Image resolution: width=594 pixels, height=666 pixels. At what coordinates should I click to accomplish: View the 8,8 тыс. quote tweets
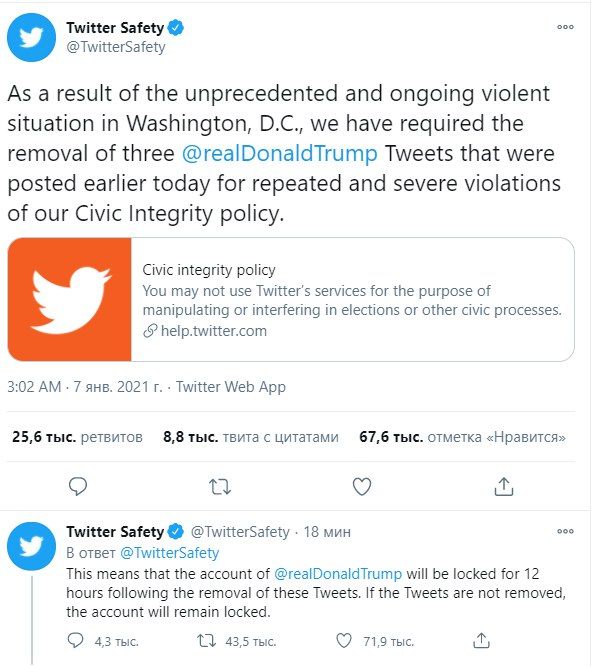tap(251, 437)
